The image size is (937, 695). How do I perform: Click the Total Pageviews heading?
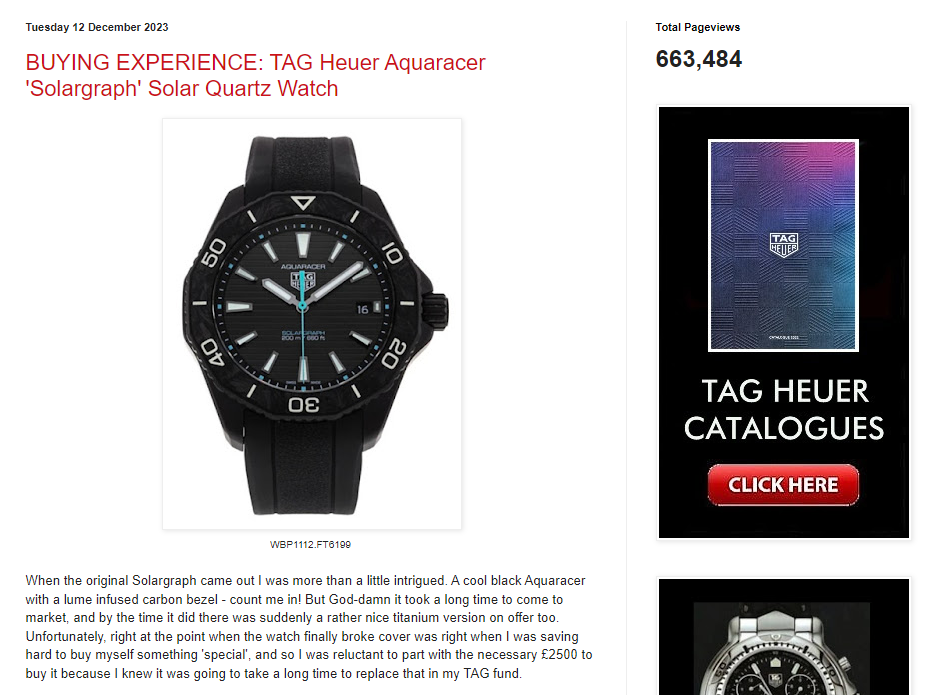tap(697, 27)
